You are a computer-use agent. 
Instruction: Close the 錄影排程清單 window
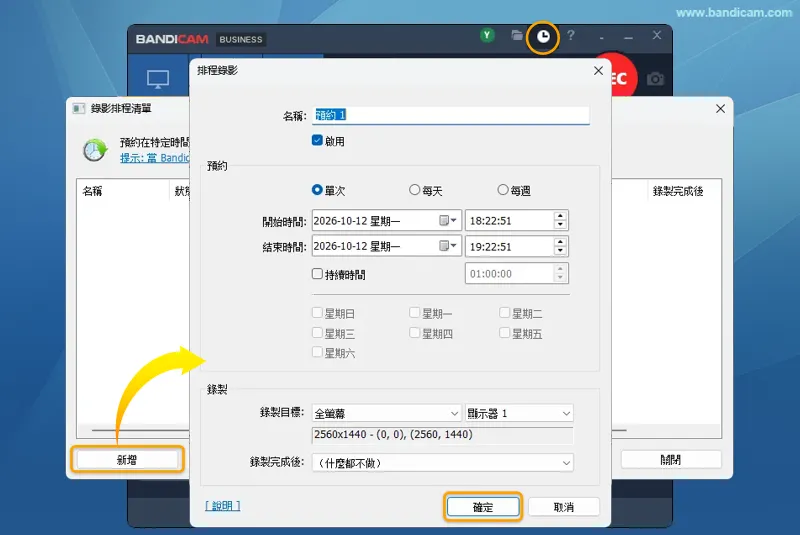(x=720, y=109)
